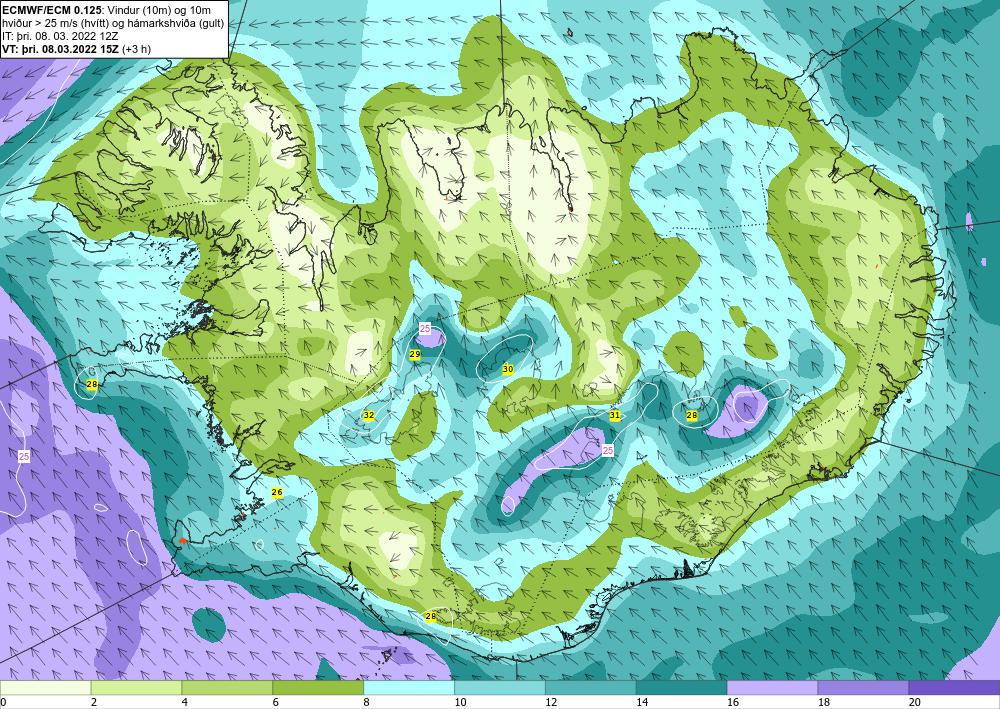Click the pink '25' contour label over the western sea

point(24,456)
